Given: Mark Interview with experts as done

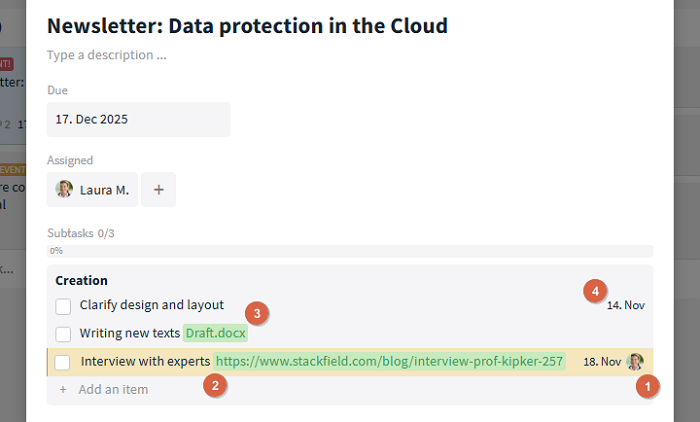Looking at the screenshot, I should [63, 361].
